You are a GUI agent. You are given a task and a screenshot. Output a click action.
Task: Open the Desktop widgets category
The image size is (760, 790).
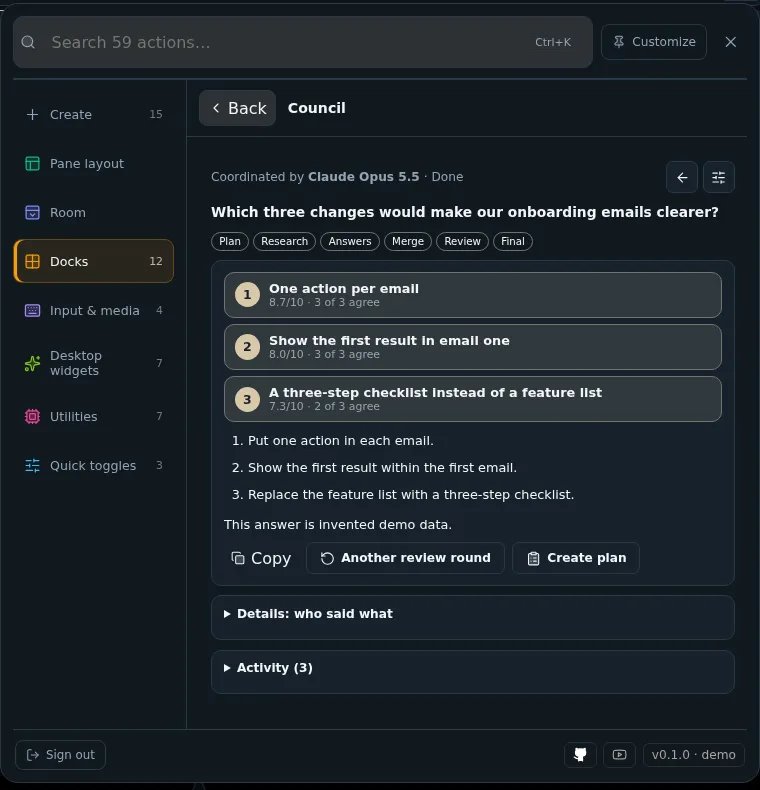(x=94, y=363)
